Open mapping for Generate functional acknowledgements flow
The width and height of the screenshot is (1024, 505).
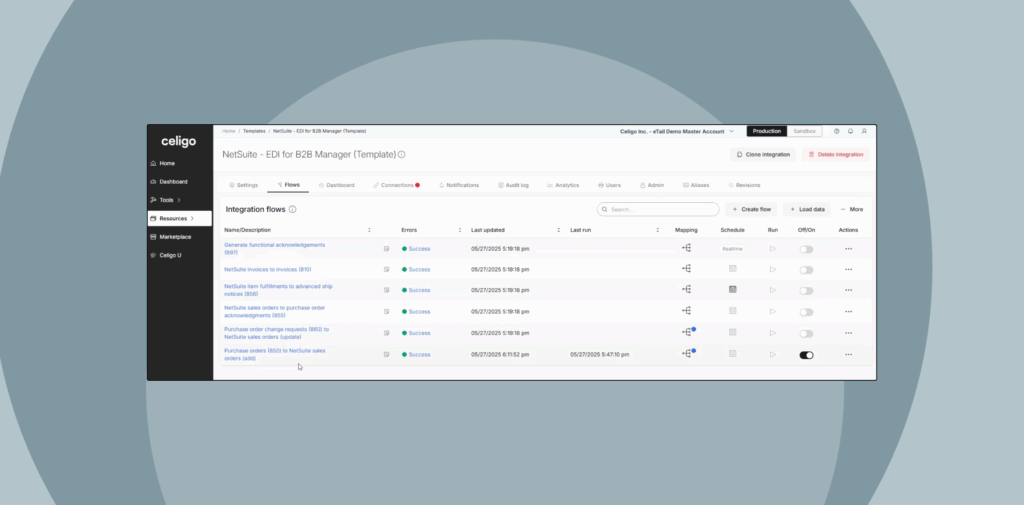687,248
